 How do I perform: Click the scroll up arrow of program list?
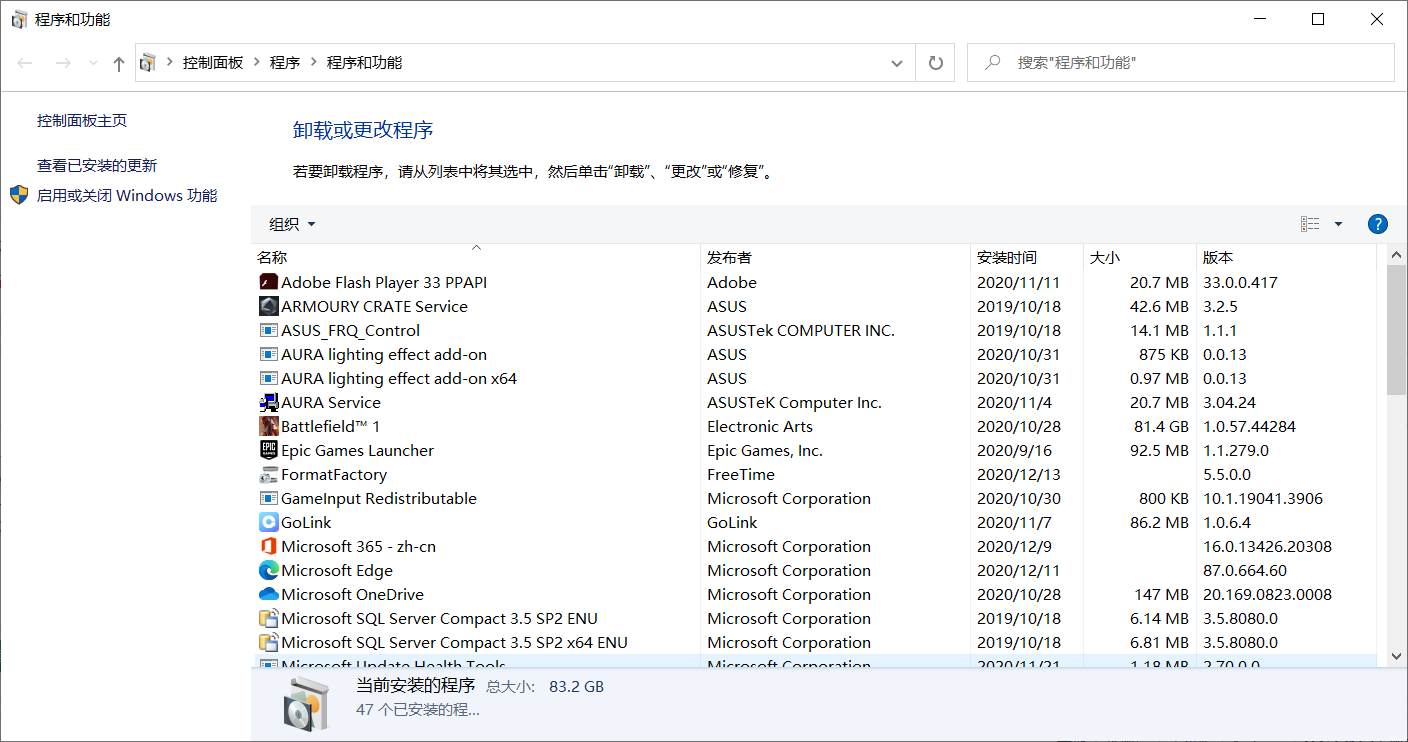click(1397, 255)
